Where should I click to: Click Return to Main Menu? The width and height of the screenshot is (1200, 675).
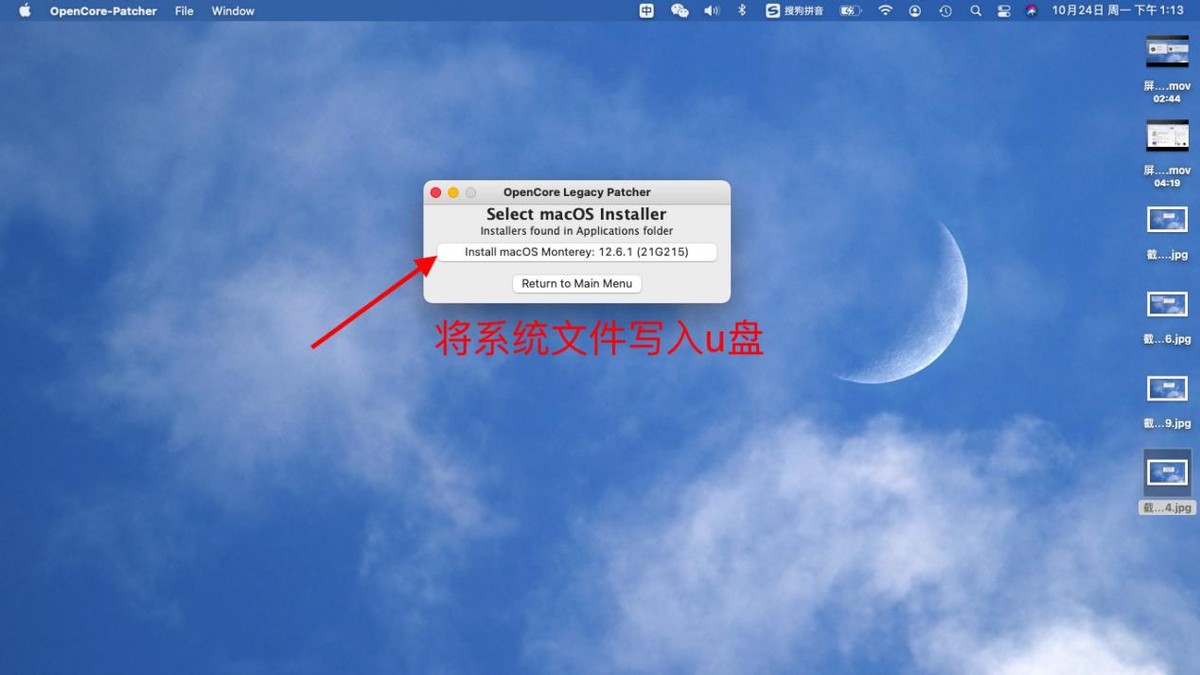(577, 283)
